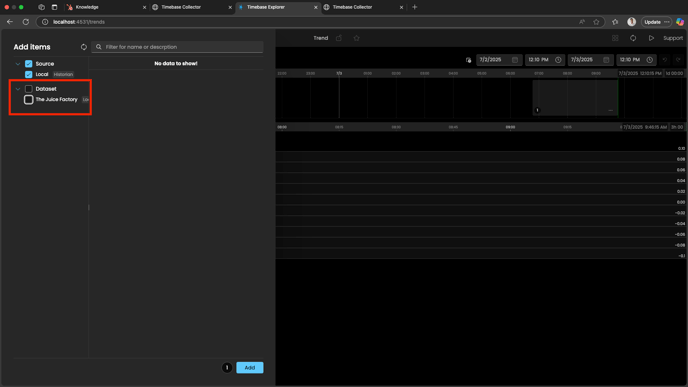Collapse the Source tree group

pyautogui.click(x=18, y=64)
